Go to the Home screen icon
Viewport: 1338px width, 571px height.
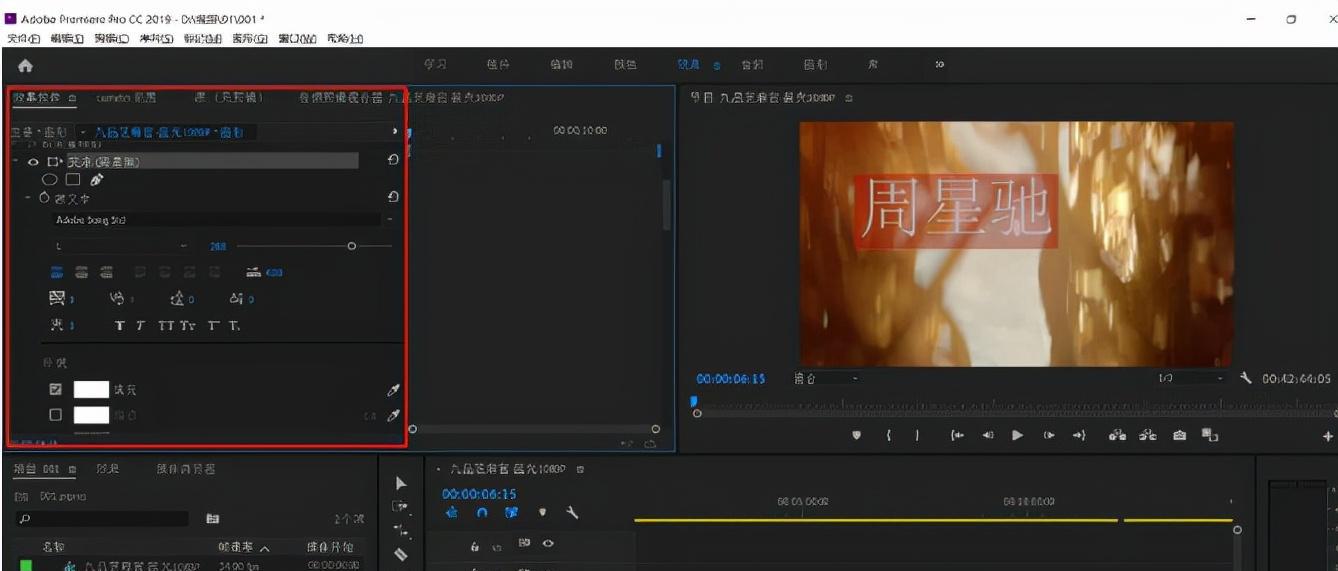23,65
